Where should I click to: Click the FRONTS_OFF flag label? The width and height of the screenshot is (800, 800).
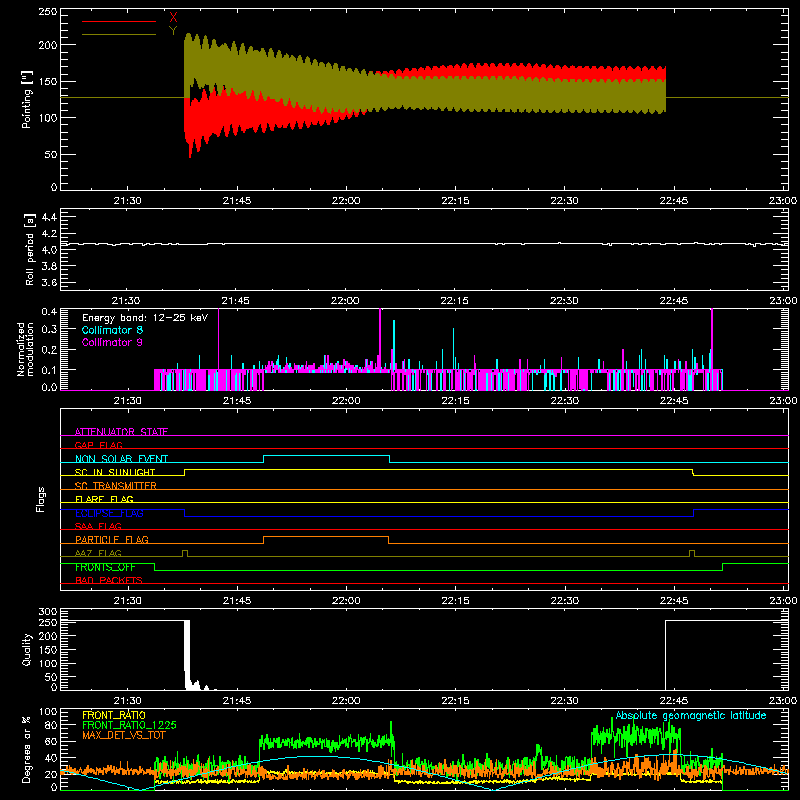point(105,567)
